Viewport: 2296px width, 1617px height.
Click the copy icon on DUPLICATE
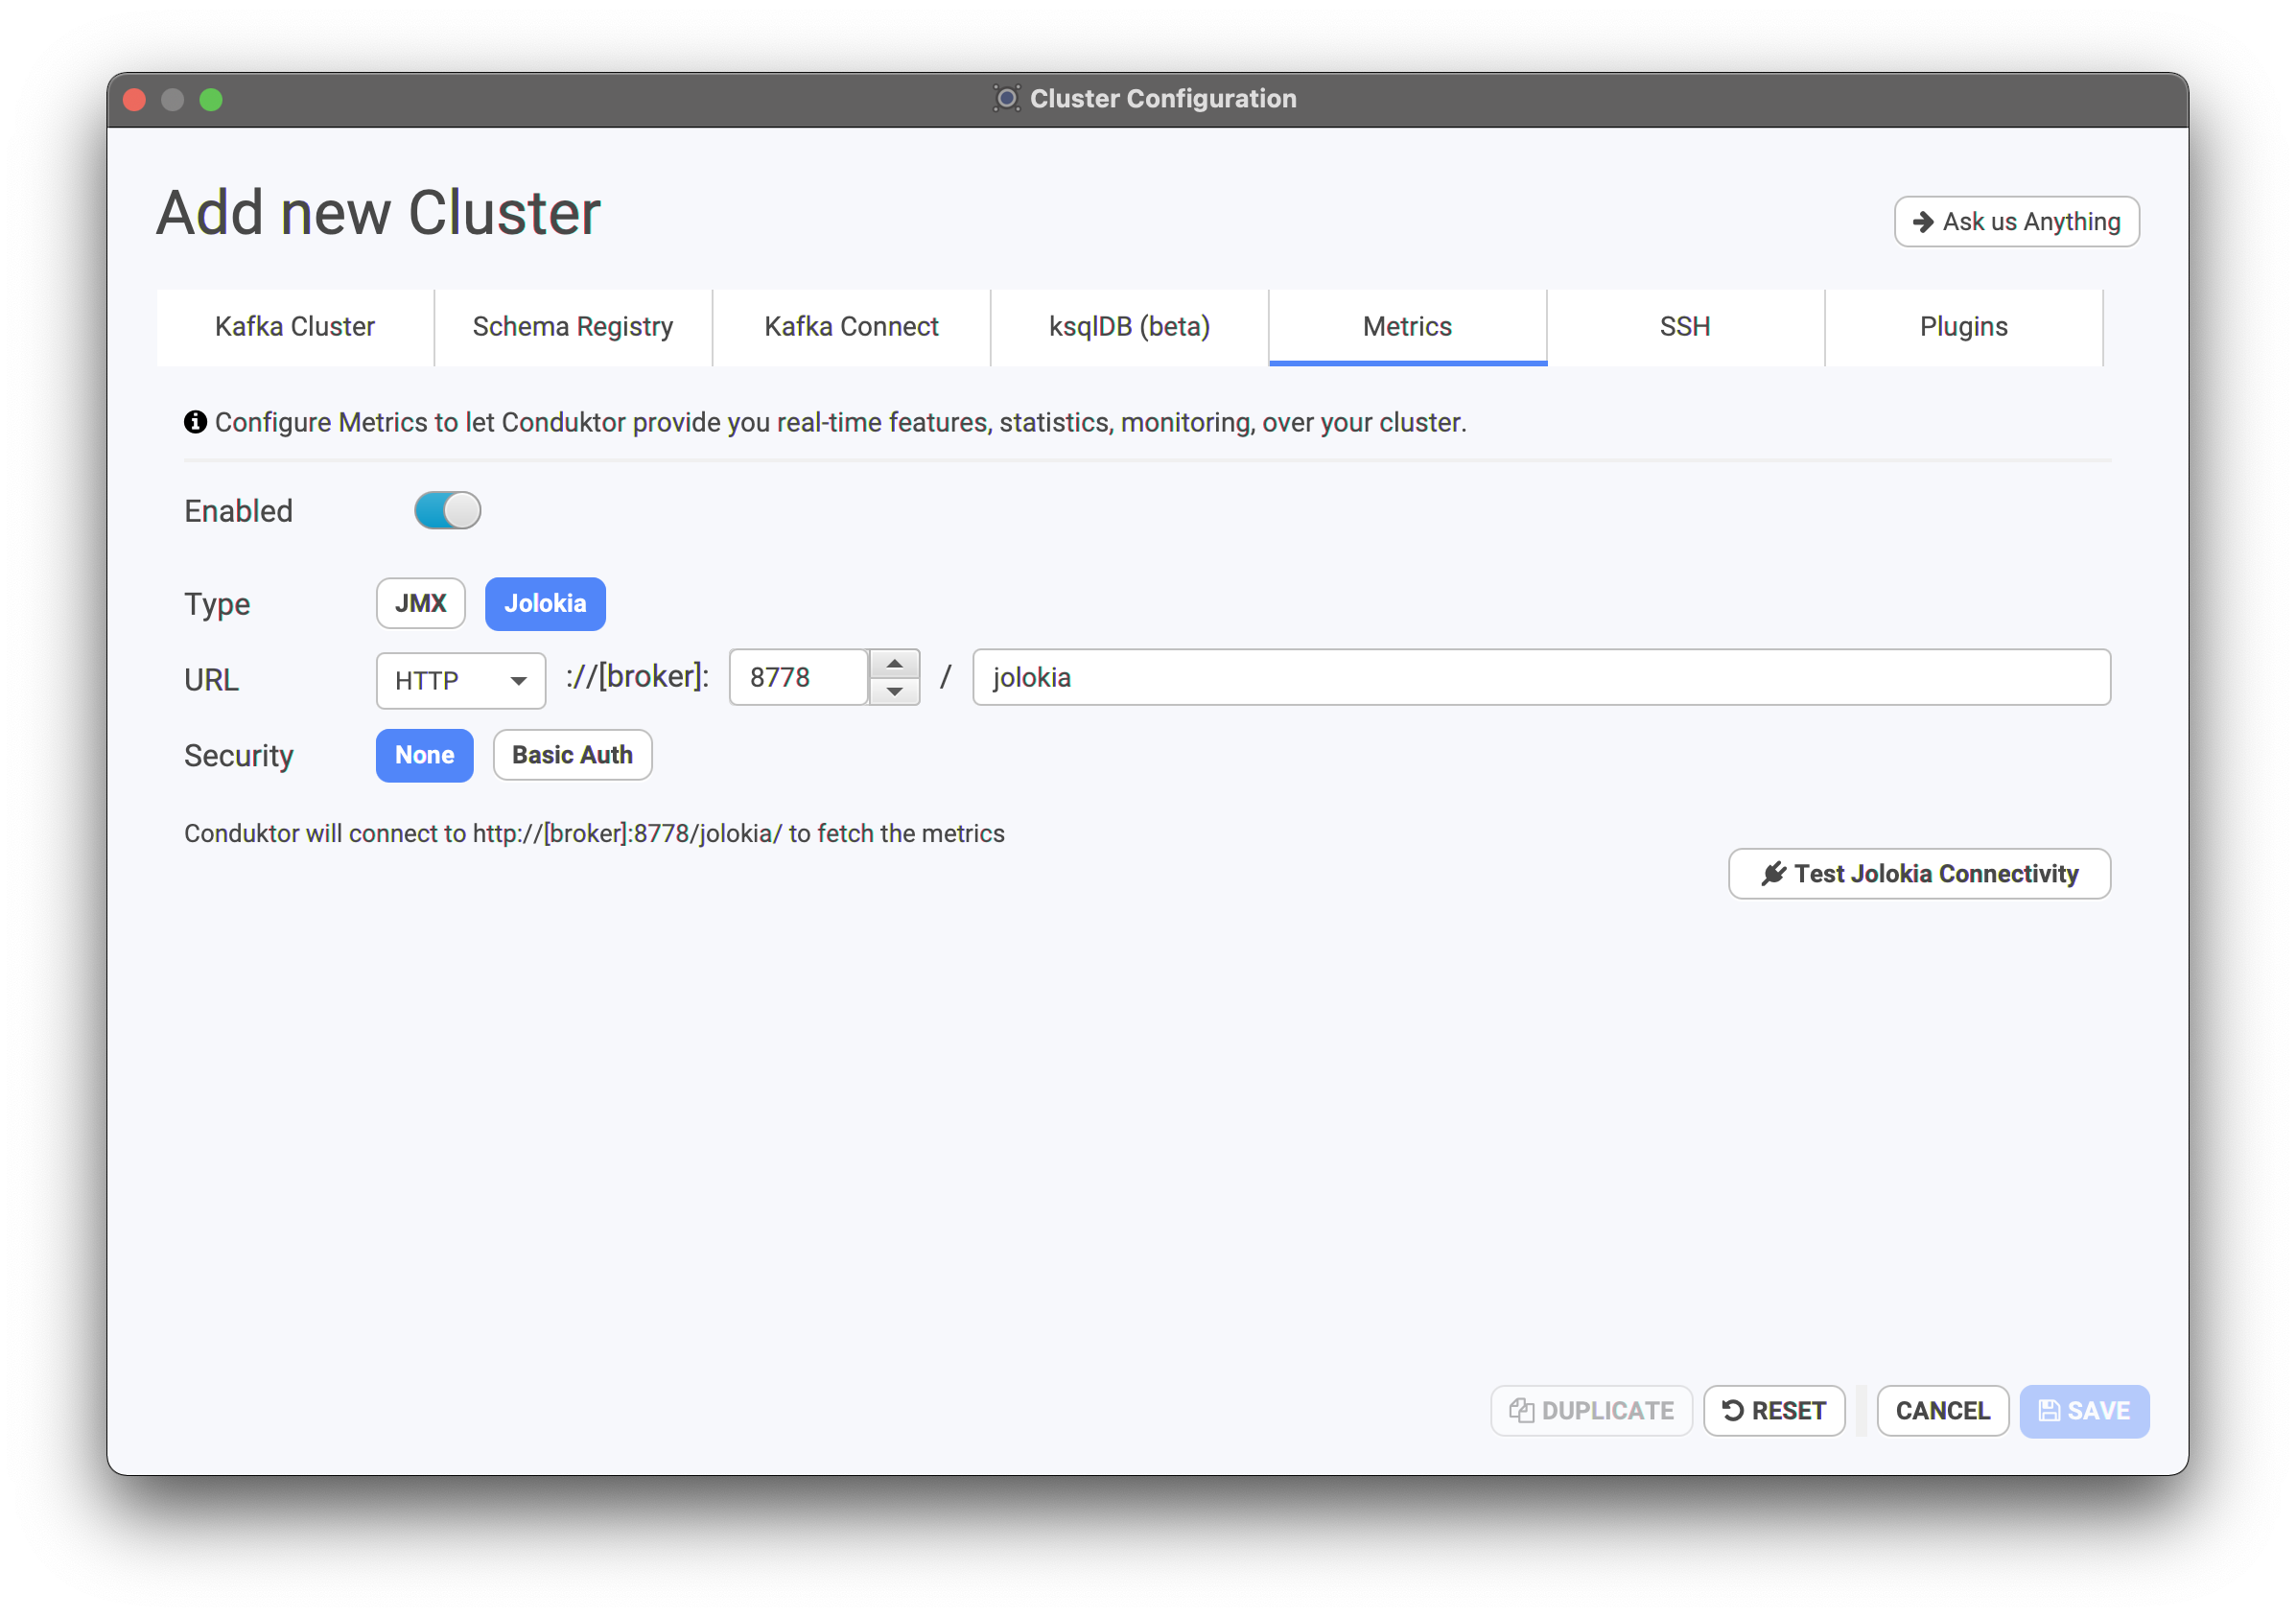click(x=1521, y=1410)
